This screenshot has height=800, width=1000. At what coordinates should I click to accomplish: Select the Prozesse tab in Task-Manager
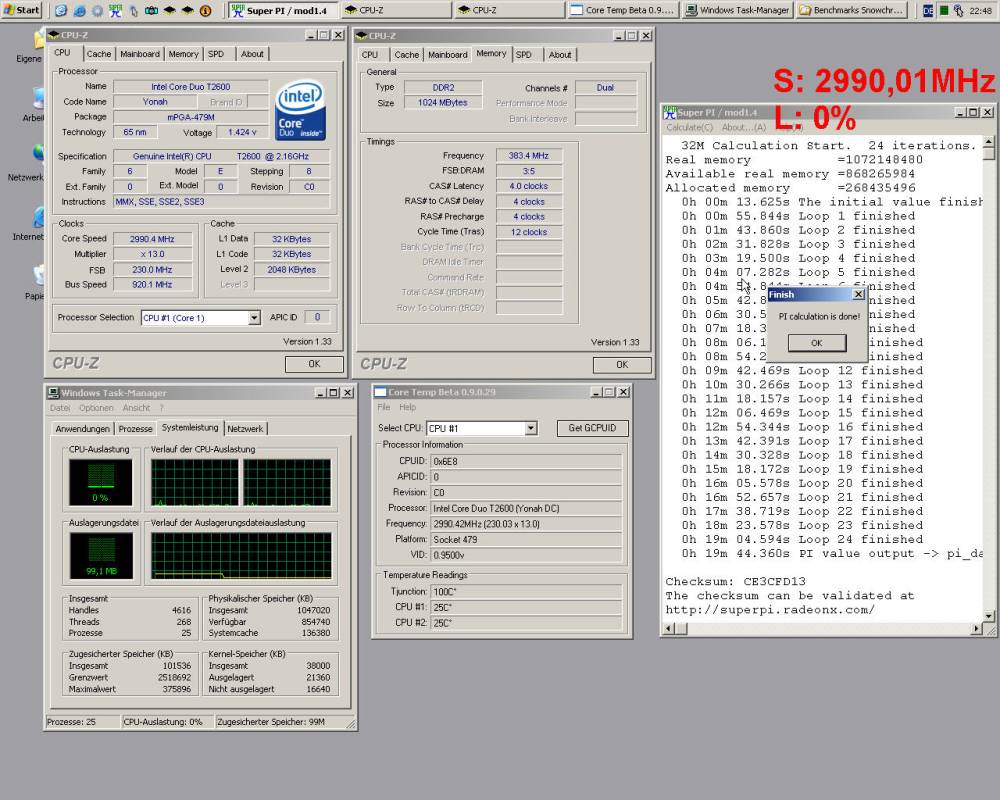click(x=135, y=429)
